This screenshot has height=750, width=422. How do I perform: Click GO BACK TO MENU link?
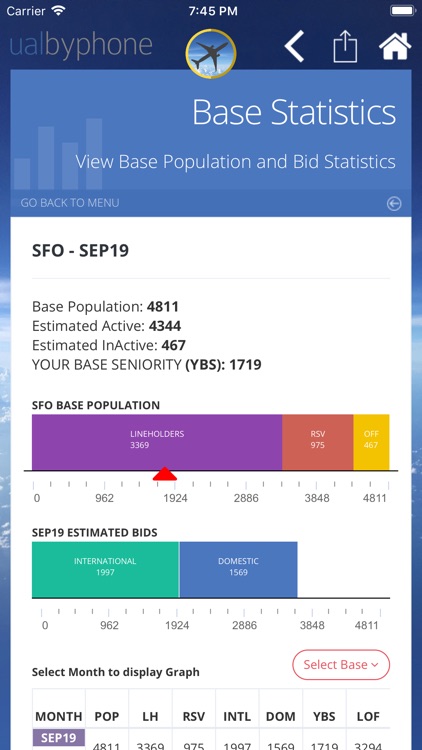[70, 203]
